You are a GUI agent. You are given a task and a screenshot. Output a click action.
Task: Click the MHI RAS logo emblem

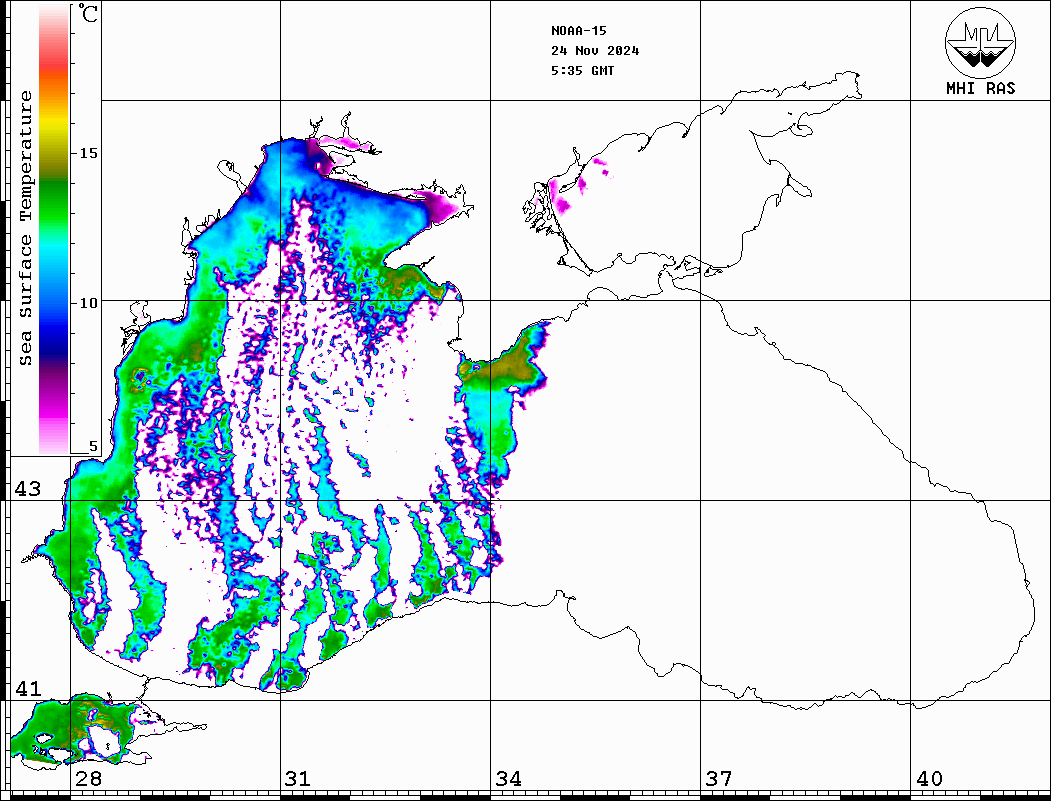[980, 42]
